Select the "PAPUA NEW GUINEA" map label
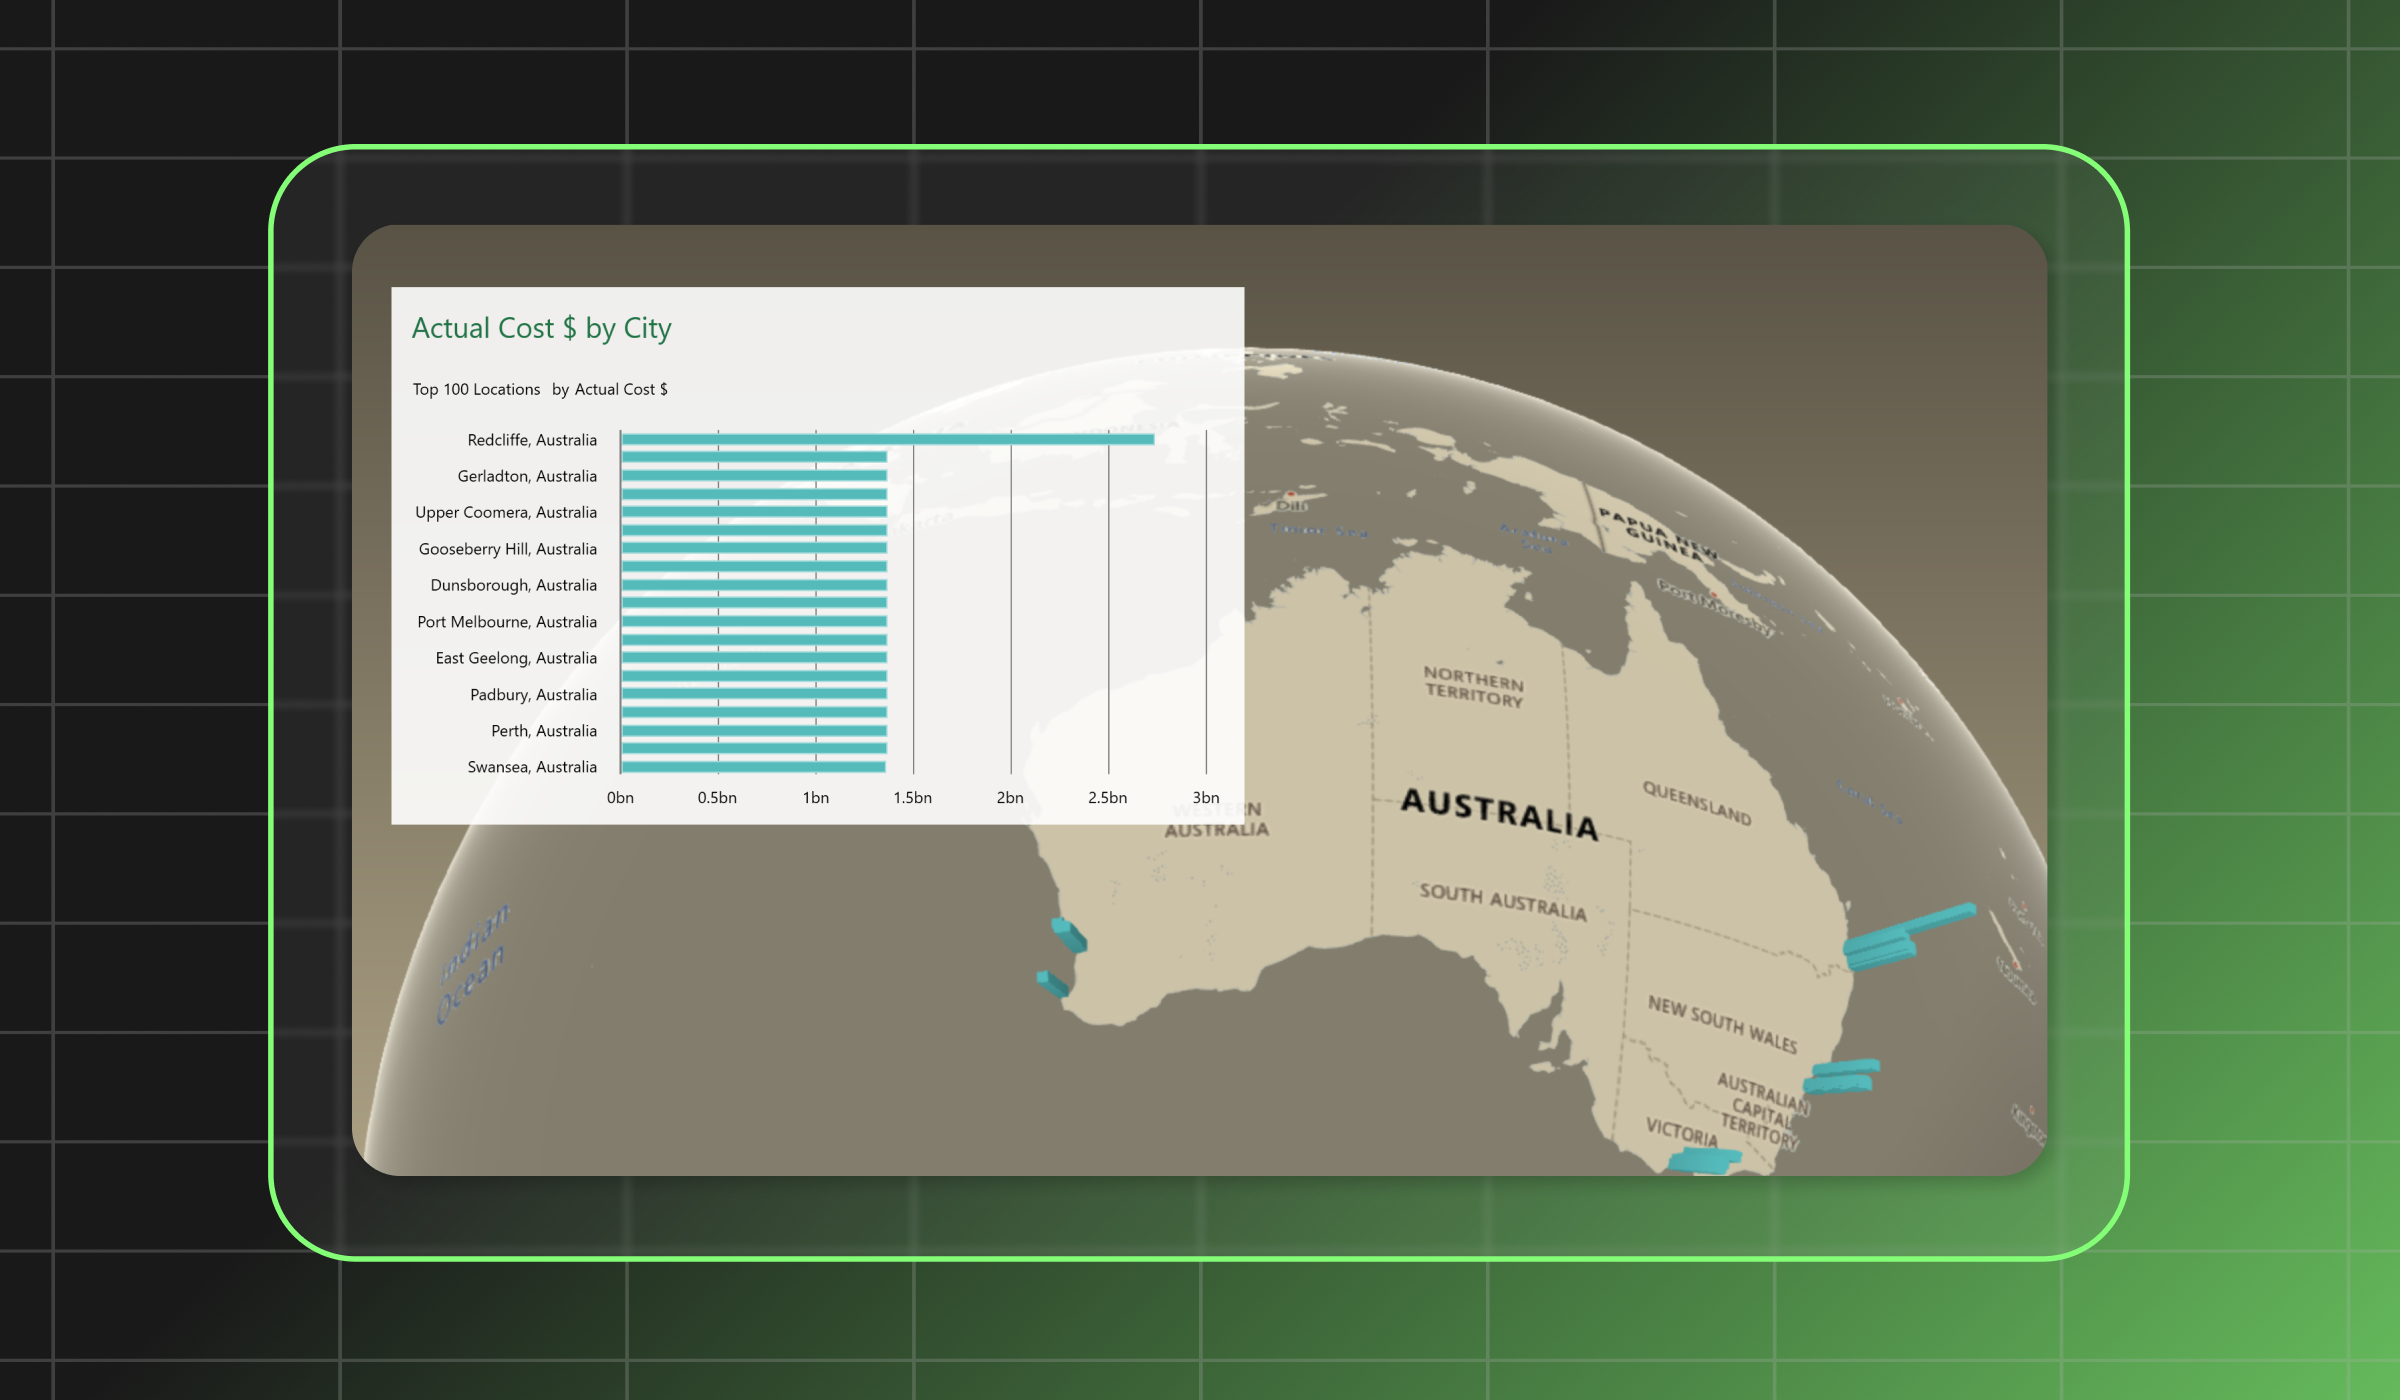The image size is (2400, 1400). pos(1658,534)
